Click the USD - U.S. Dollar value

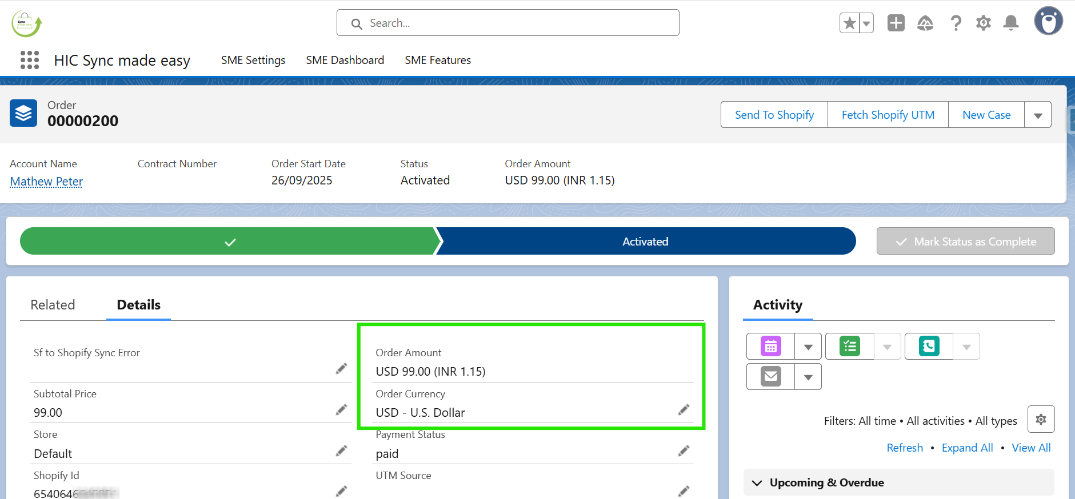(420, 413)
